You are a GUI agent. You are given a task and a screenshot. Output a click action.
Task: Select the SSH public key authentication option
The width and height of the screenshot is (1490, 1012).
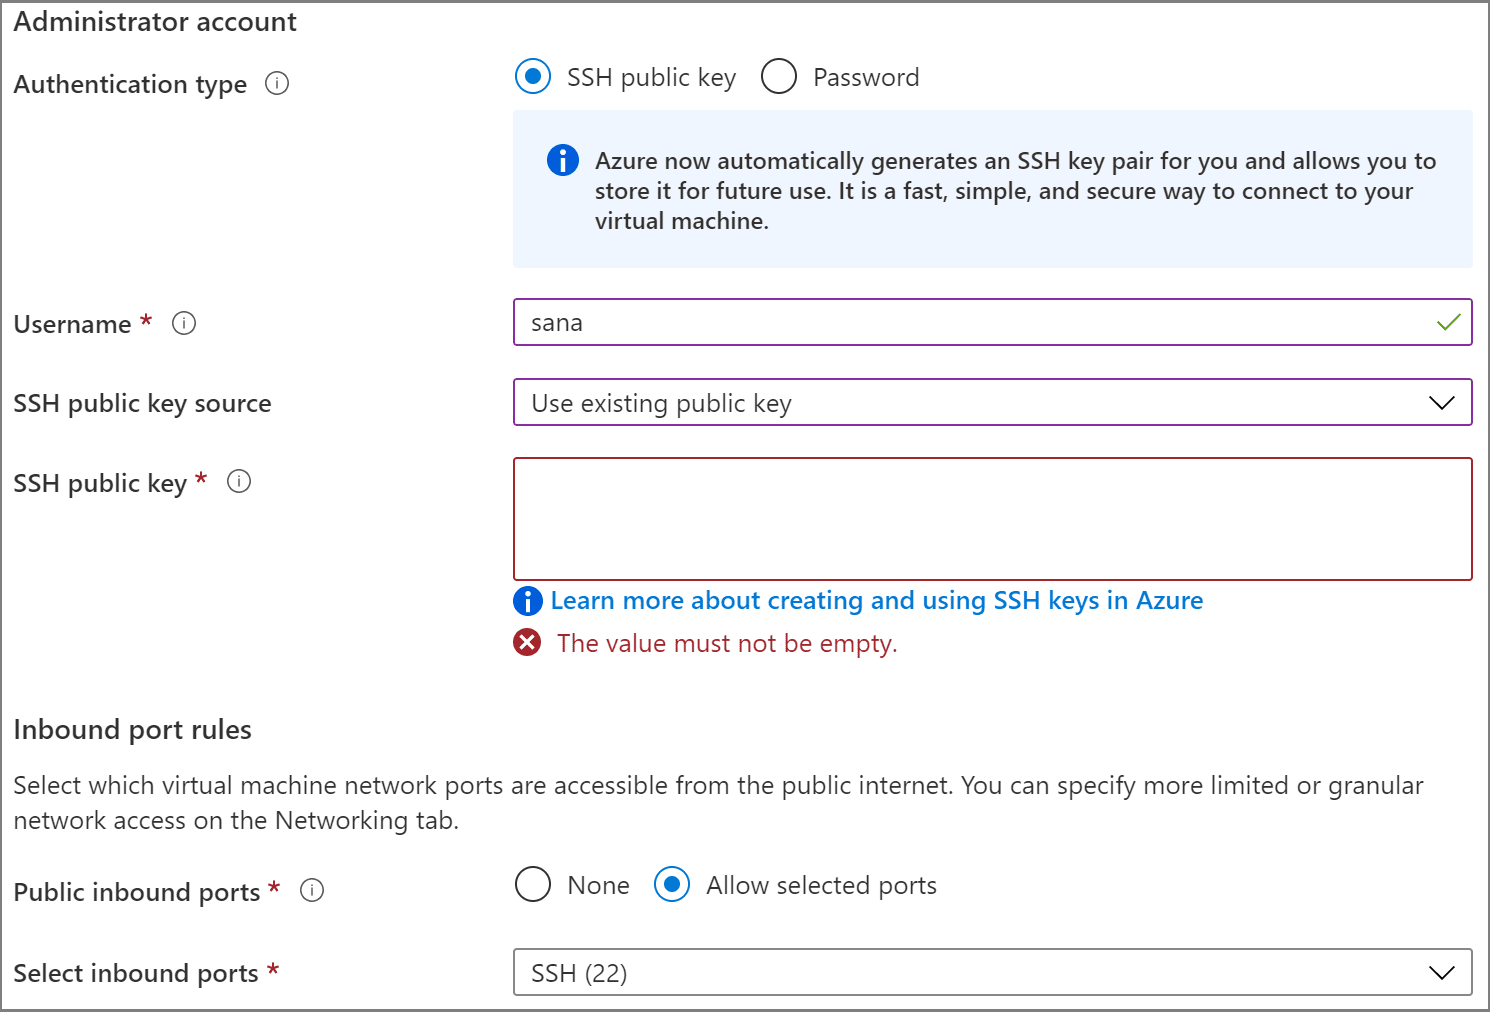(x=533, y=76)
